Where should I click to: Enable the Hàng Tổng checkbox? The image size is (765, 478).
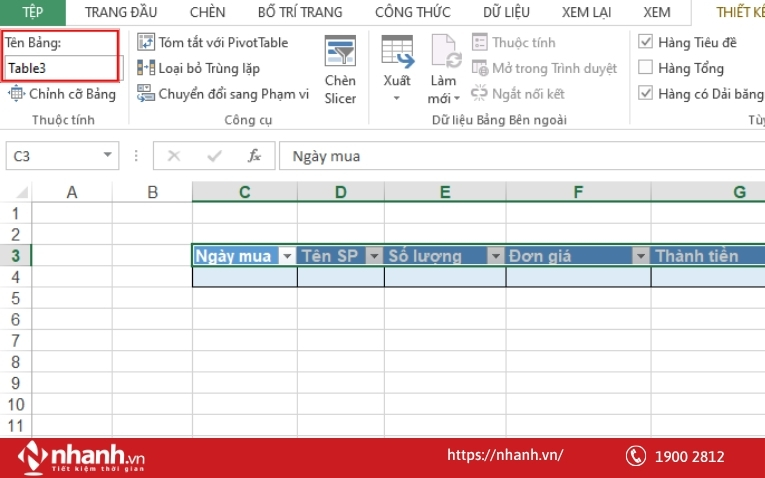coord(646,68)
